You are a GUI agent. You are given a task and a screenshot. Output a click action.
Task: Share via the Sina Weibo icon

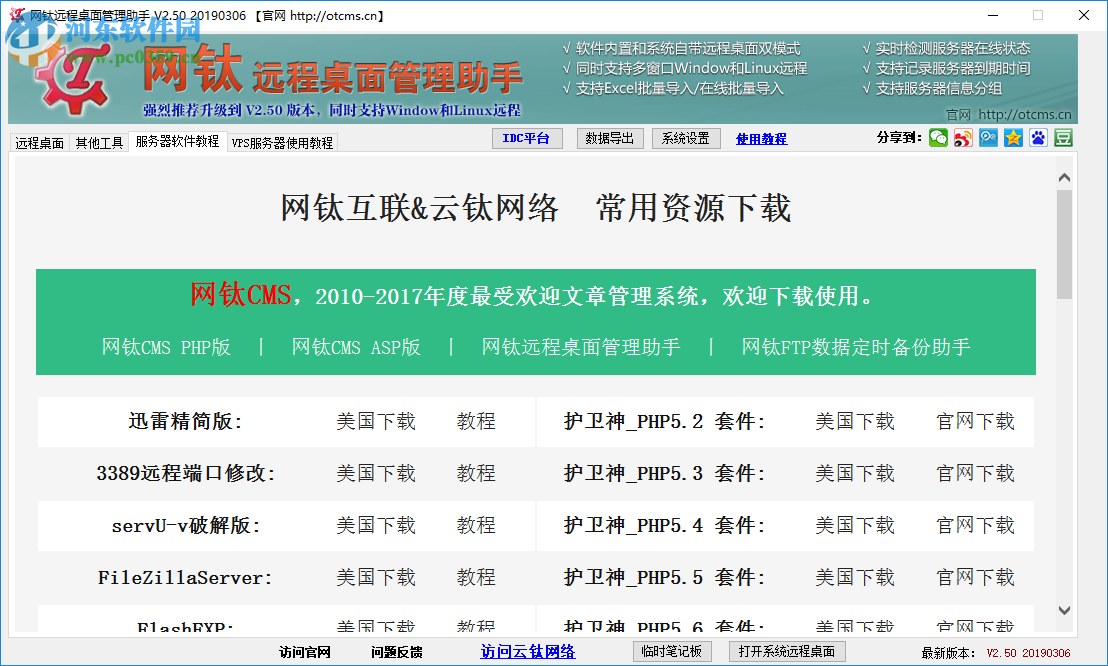tap(963, 137)
